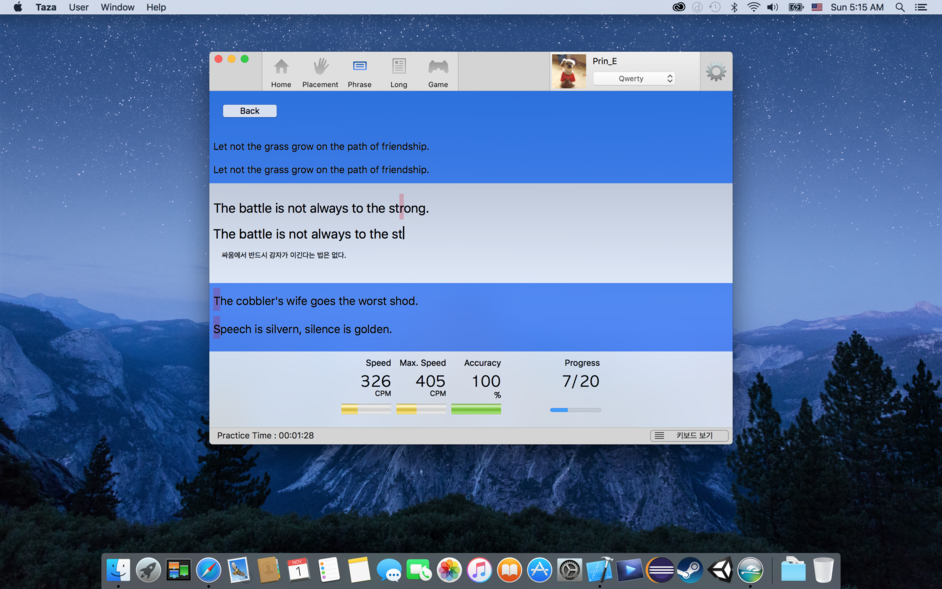Go to the Home section
Image resolution: width=942 pixels, height=589 pixels.
281,72
